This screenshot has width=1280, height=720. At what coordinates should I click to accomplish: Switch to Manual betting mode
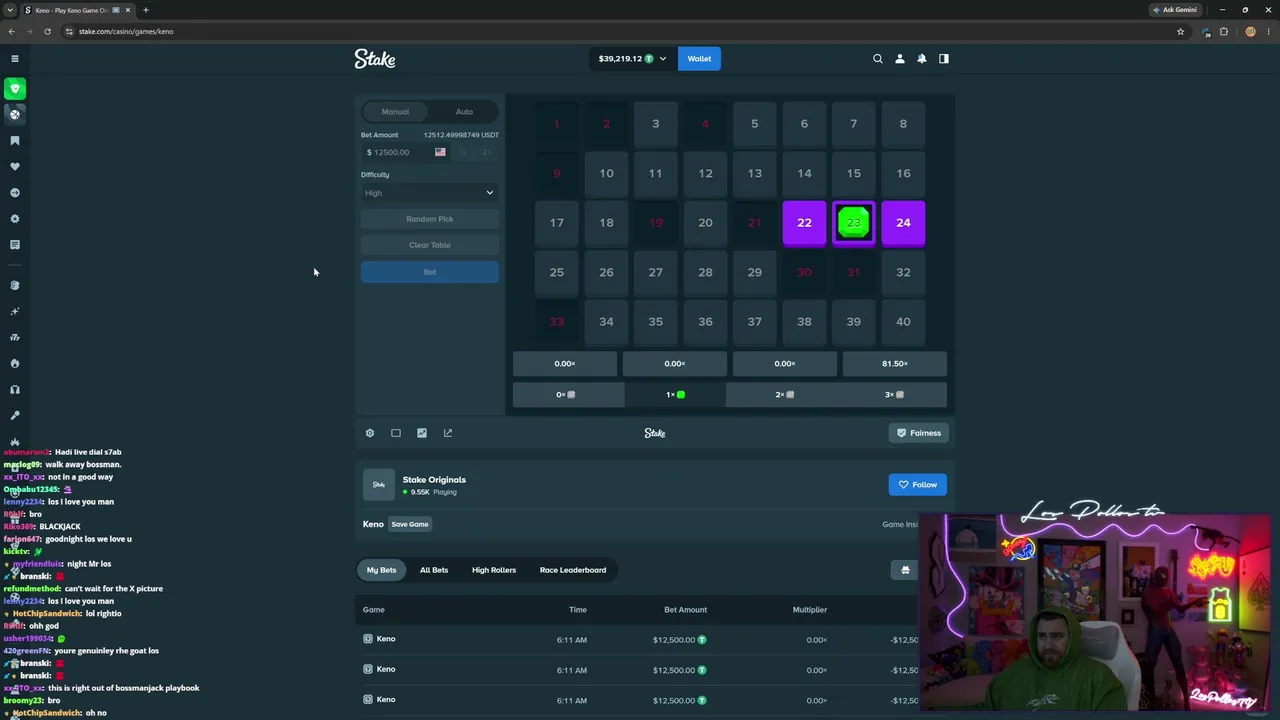pos(395,112)
